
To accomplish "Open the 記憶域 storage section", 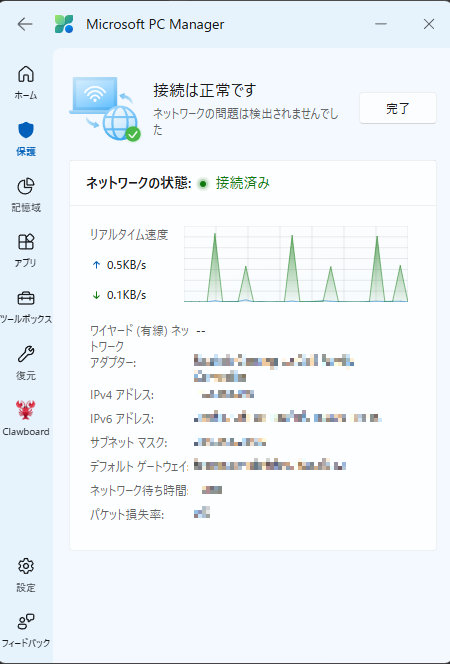I will coord(26,195).
